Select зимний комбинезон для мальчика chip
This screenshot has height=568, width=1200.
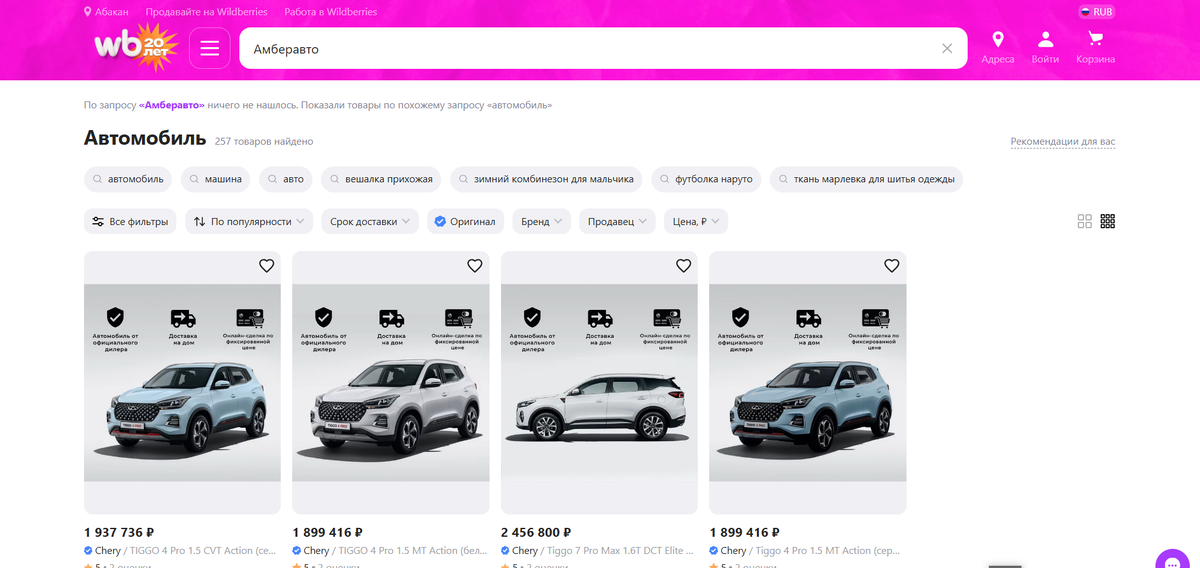pyautogui.click(x=546, y=179)
